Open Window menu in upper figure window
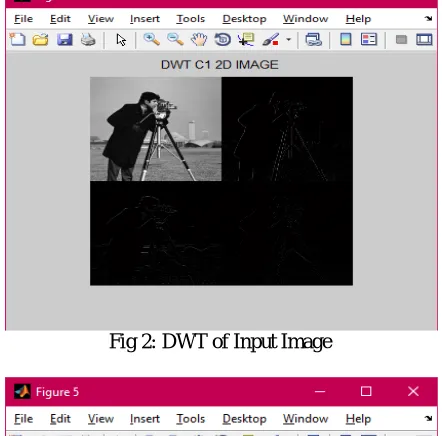The width and height of the screenshot is (442, 436). 305,19
